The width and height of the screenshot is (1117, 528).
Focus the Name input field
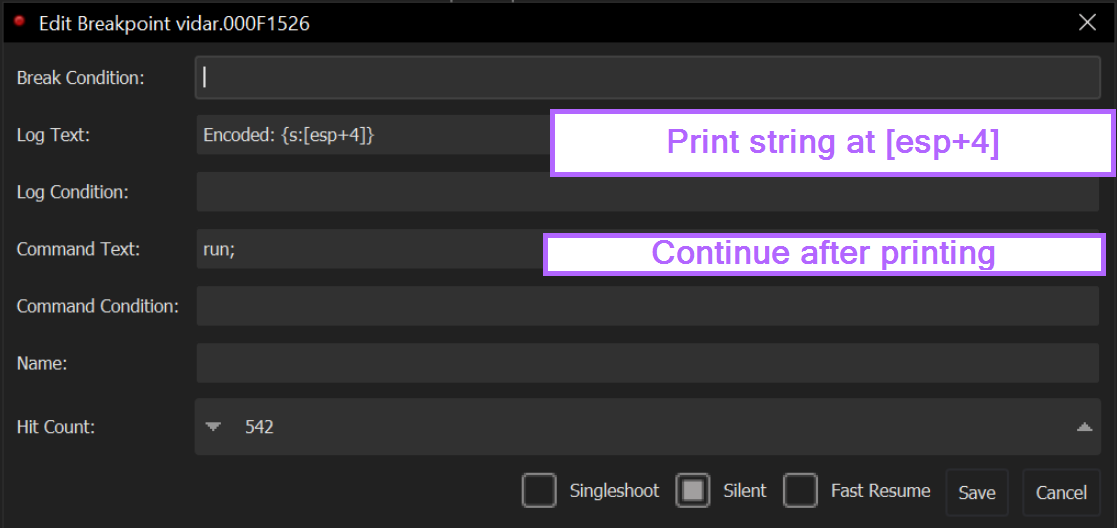648,363
